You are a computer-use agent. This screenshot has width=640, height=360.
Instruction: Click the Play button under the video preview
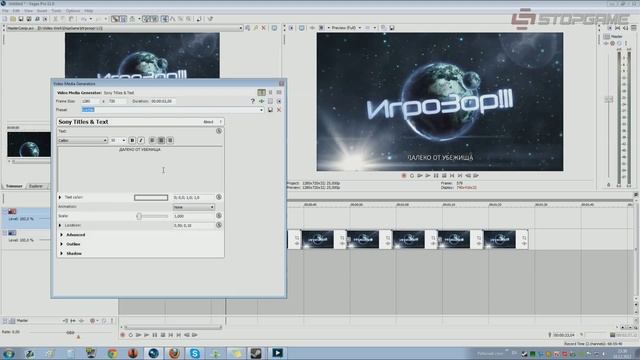[428, 176]
